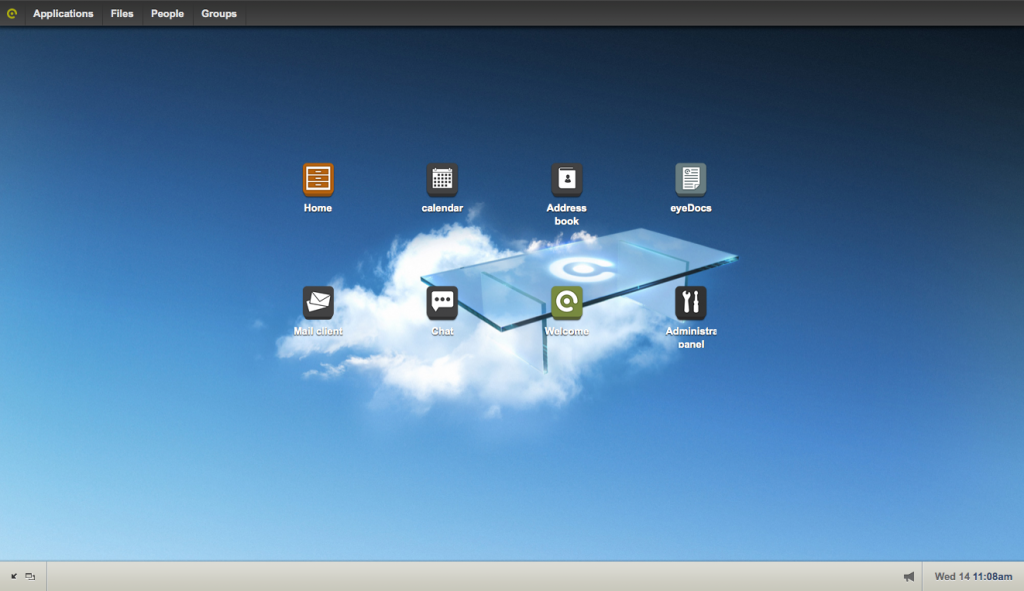Open the Applications menu
Viewport: 1024px width, 591px height.
[63, 13]
